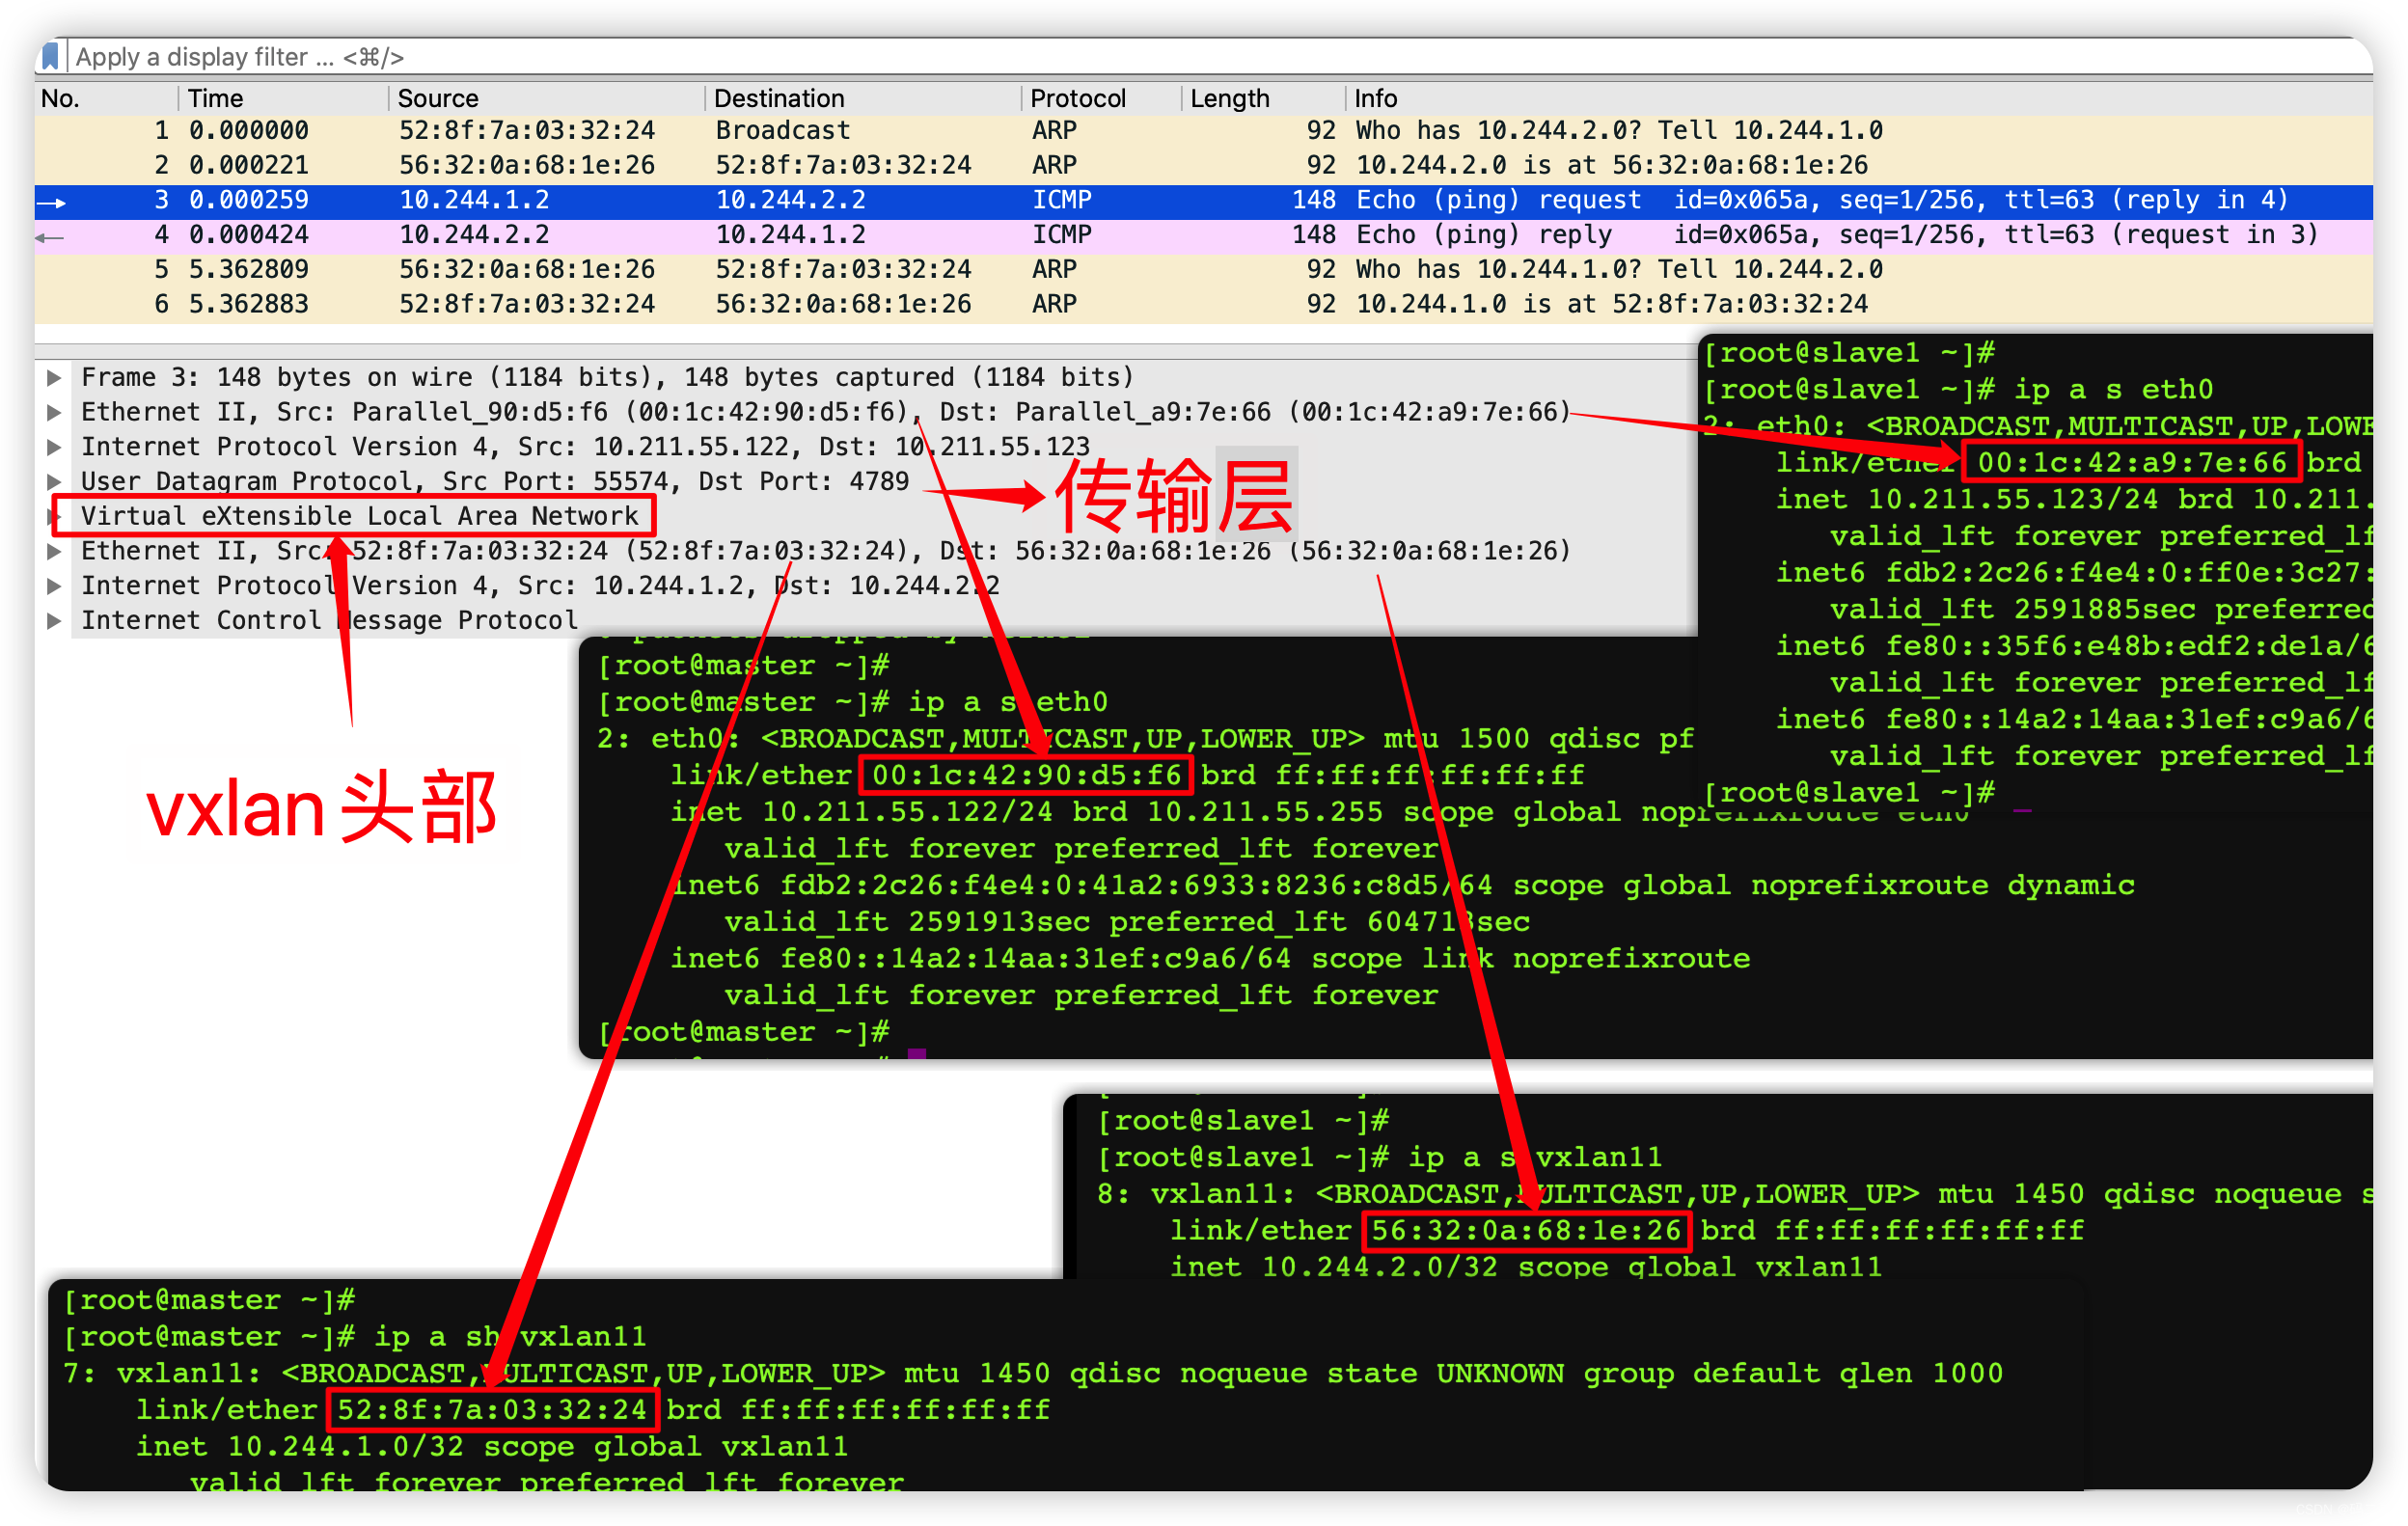The width and height of the screenshot is (2408, 1526).
Task: Click time 5.362809 in packet list
Action: coord(249,269)
